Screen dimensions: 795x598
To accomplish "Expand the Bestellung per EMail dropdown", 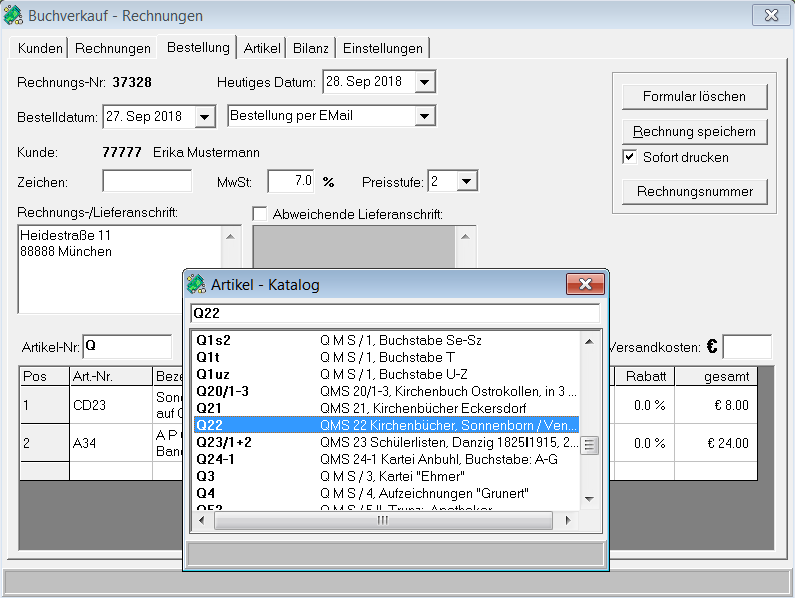I will [x=425, y=116].
